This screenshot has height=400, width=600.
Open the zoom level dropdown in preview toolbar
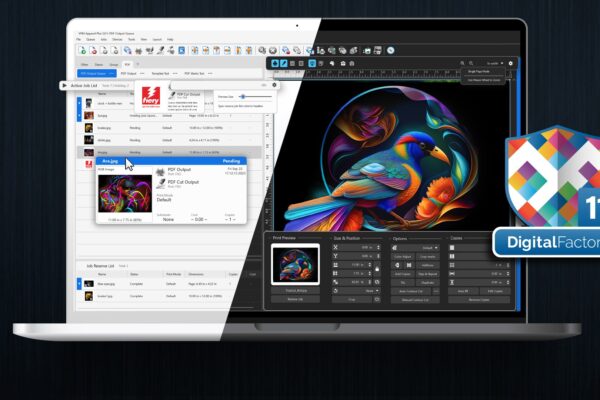[x=492, y=63]
